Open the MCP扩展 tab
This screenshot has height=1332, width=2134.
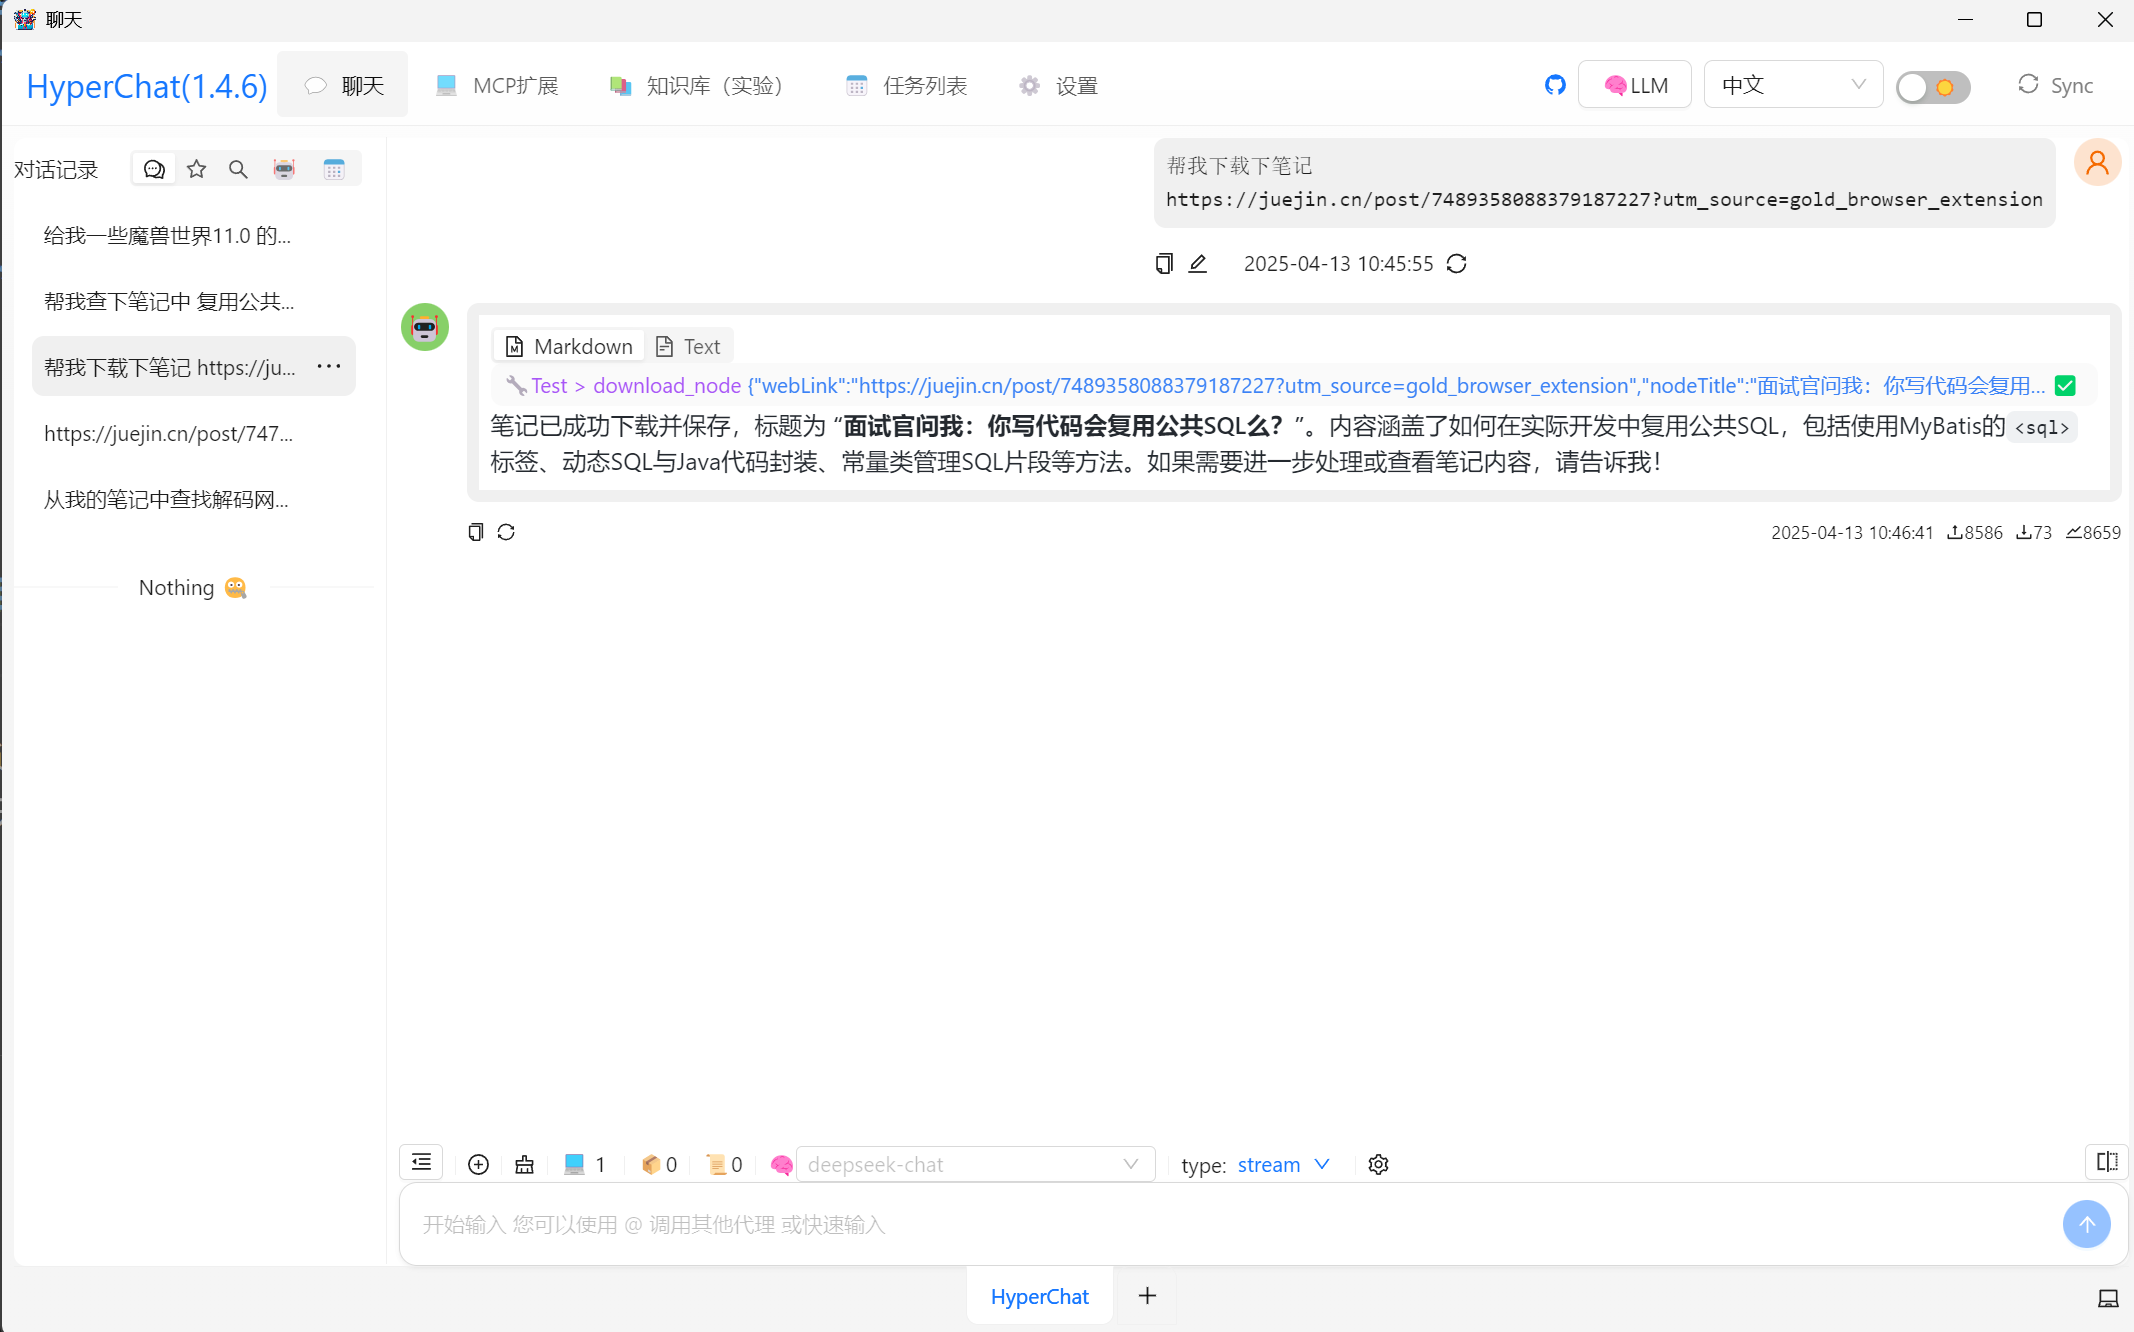click(496, 85)
